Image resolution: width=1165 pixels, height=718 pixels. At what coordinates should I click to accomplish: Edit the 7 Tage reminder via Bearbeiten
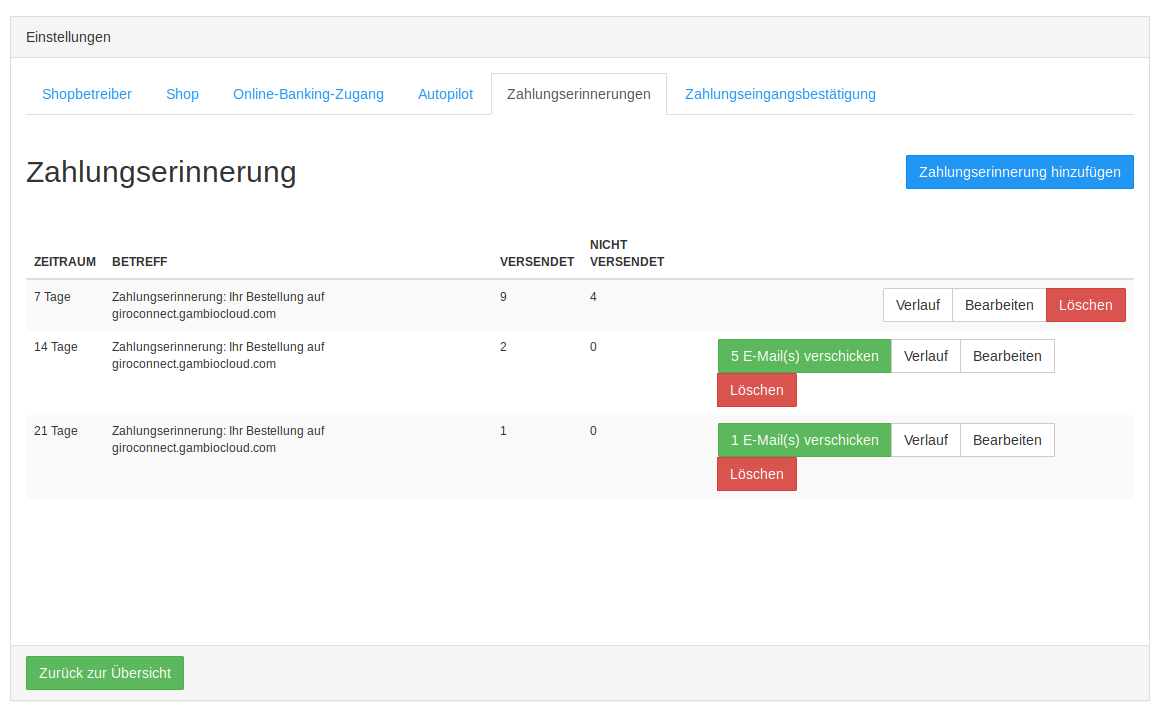(x=999, y=305)
